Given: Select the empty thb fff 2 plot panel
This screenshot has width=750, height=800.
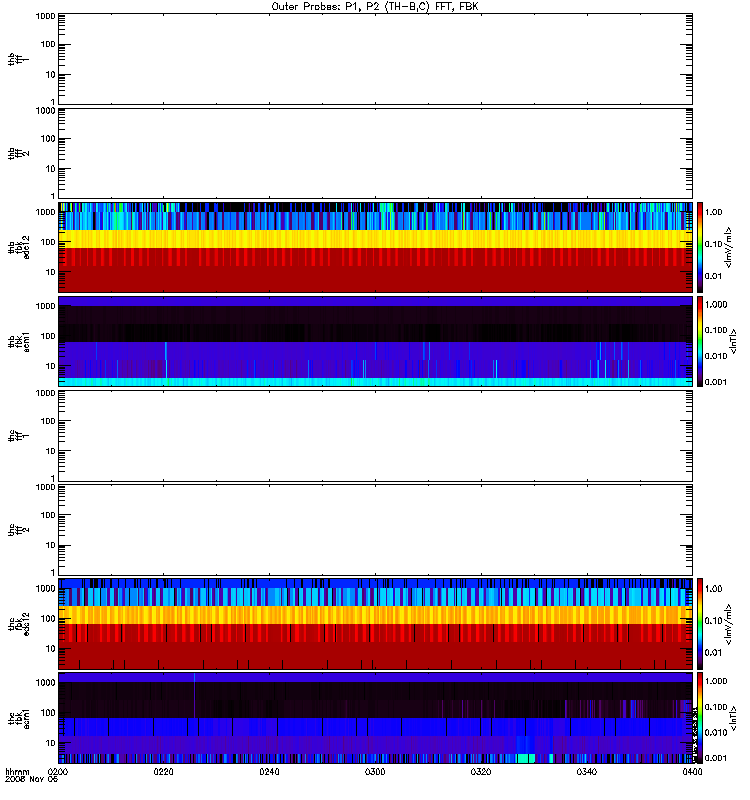Looking at the screenshot, I should coord(375,153).
